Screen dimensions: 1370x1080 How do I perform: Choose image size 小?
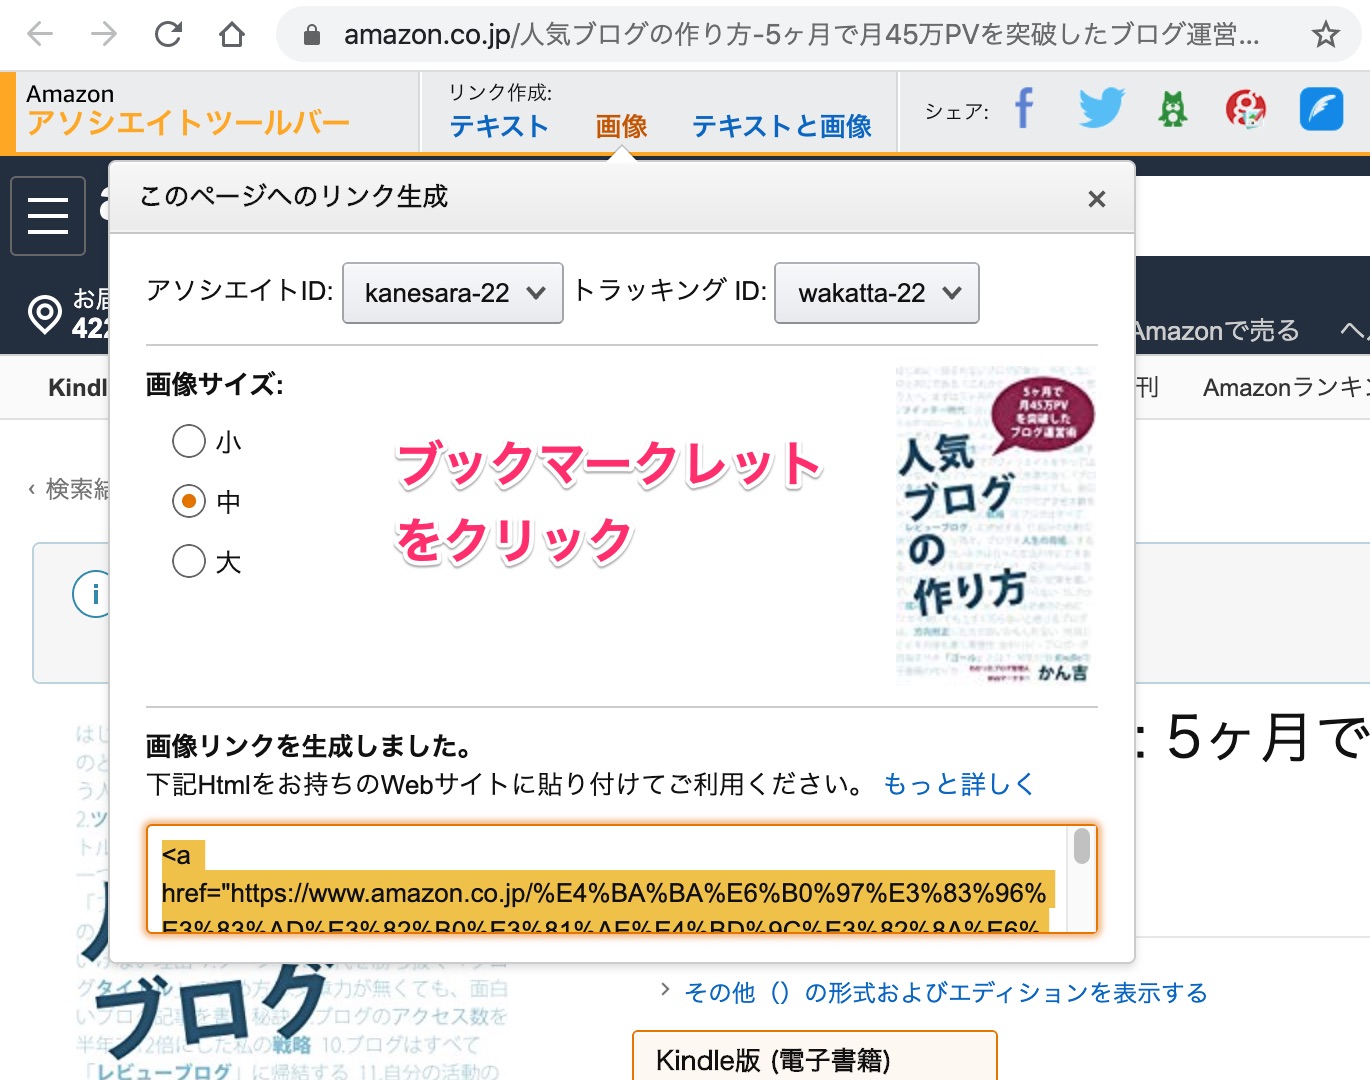click(x=189, y=441)
